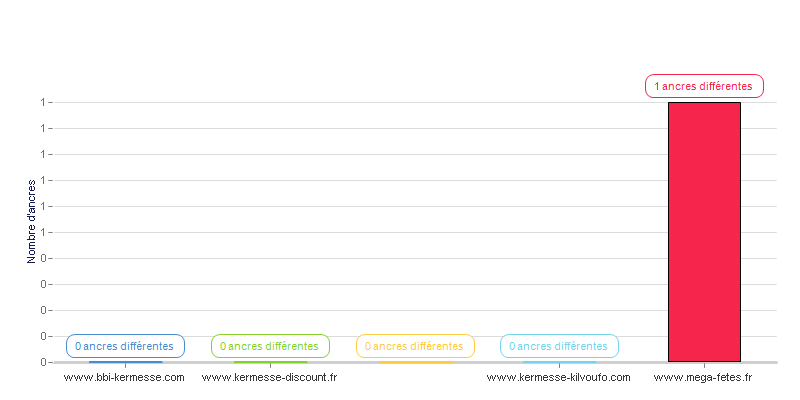
Task: Click the yellow bar with no site label
Action: pyautogui.click(x=415, y=362)
